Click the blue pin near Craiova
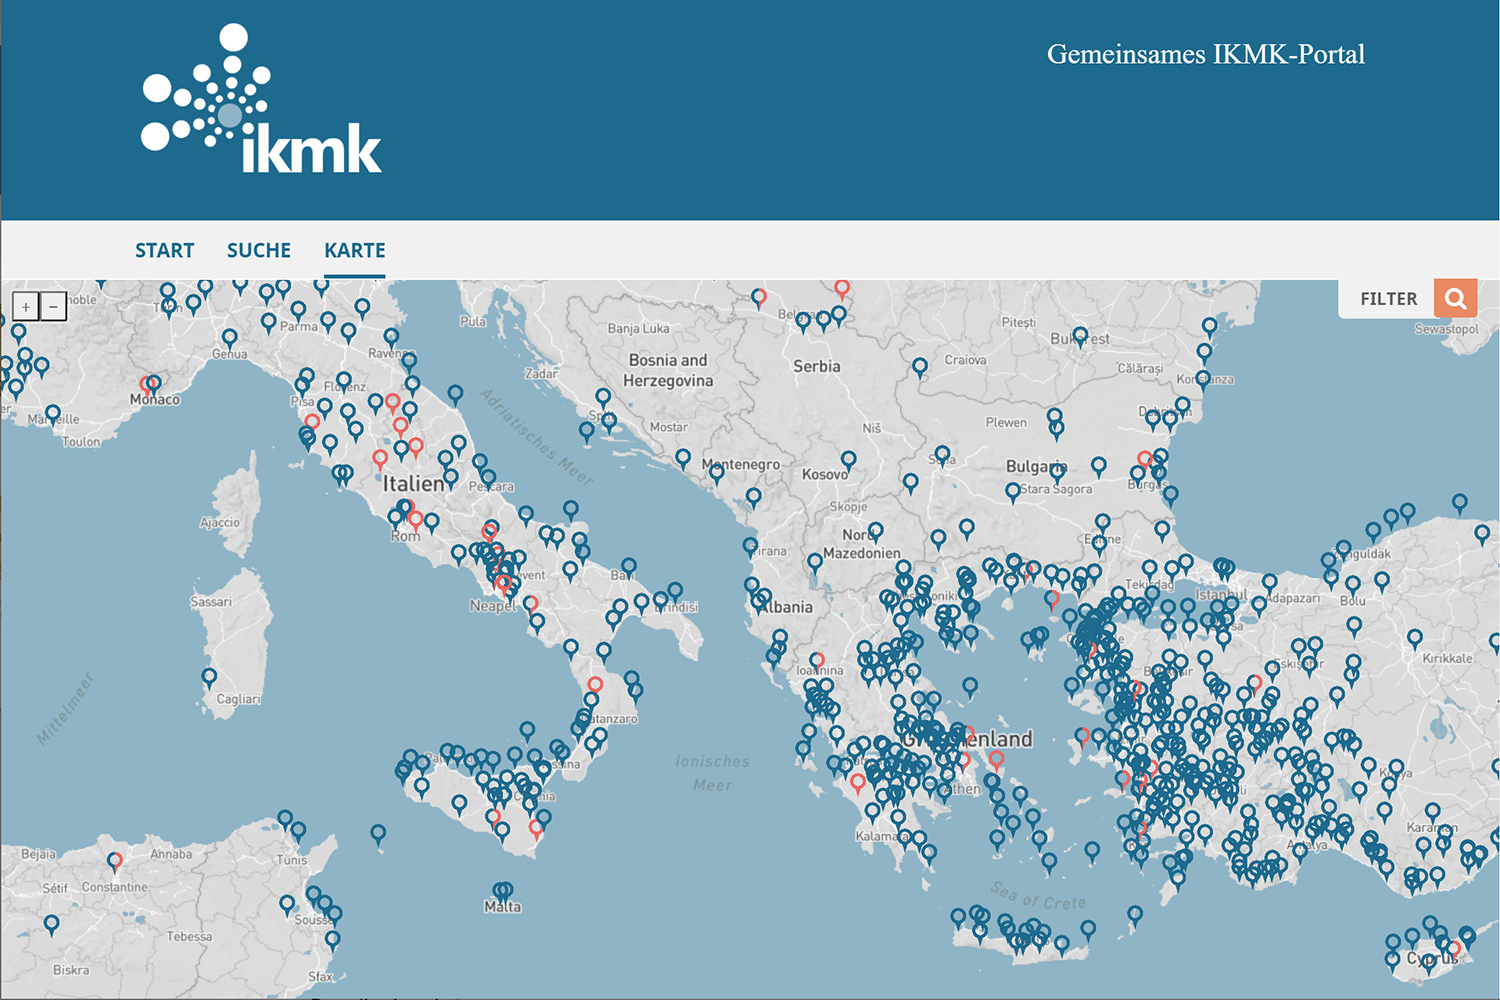Image resolution: width=1500 pixels, height=1000 pixels. [919, 366]
